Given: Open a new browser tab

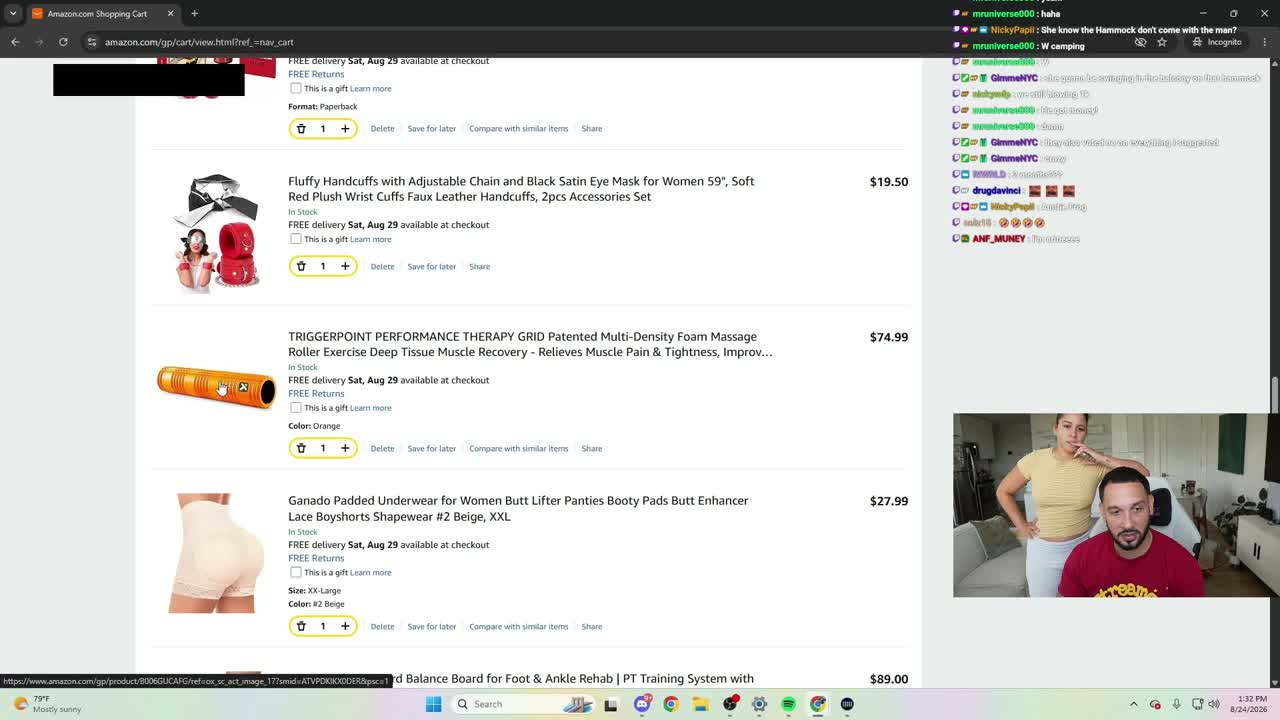Looking at the screenshot, I should click(x=194, y=14).
